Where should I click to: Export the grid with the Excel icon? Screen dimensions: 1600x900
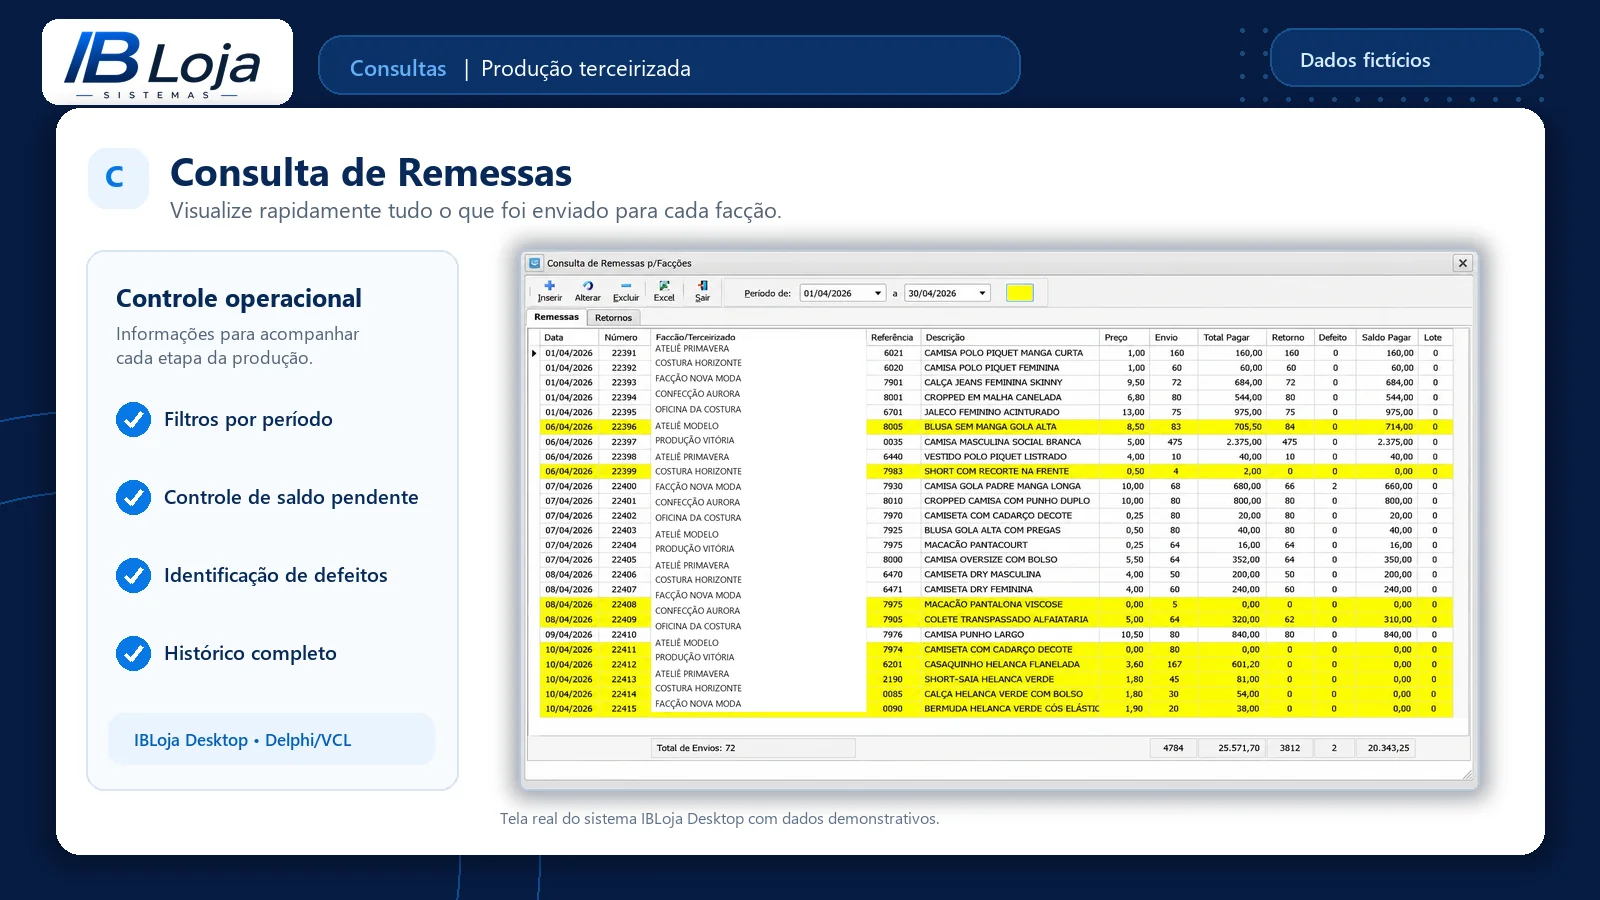[x=664, y=286]
